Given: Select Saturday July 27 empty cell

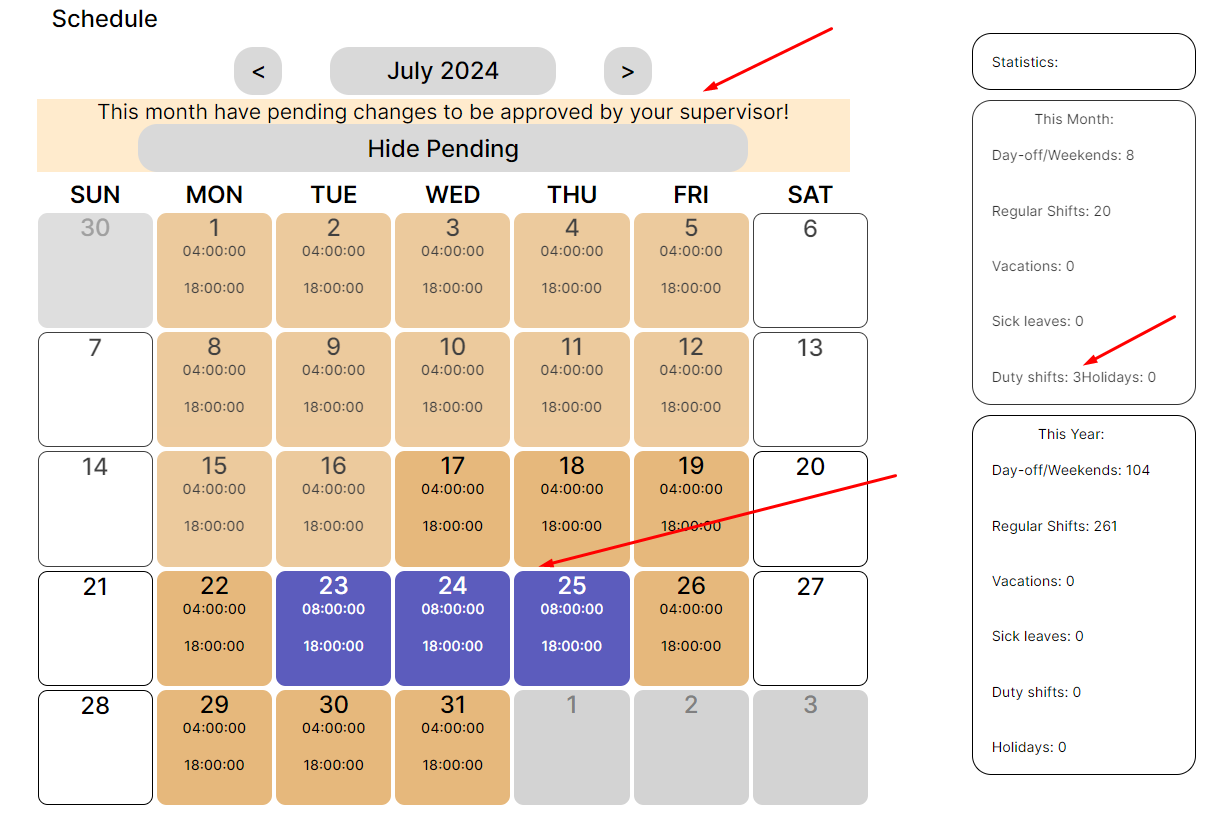Looking at the screenshot, I should pos(810,628).
